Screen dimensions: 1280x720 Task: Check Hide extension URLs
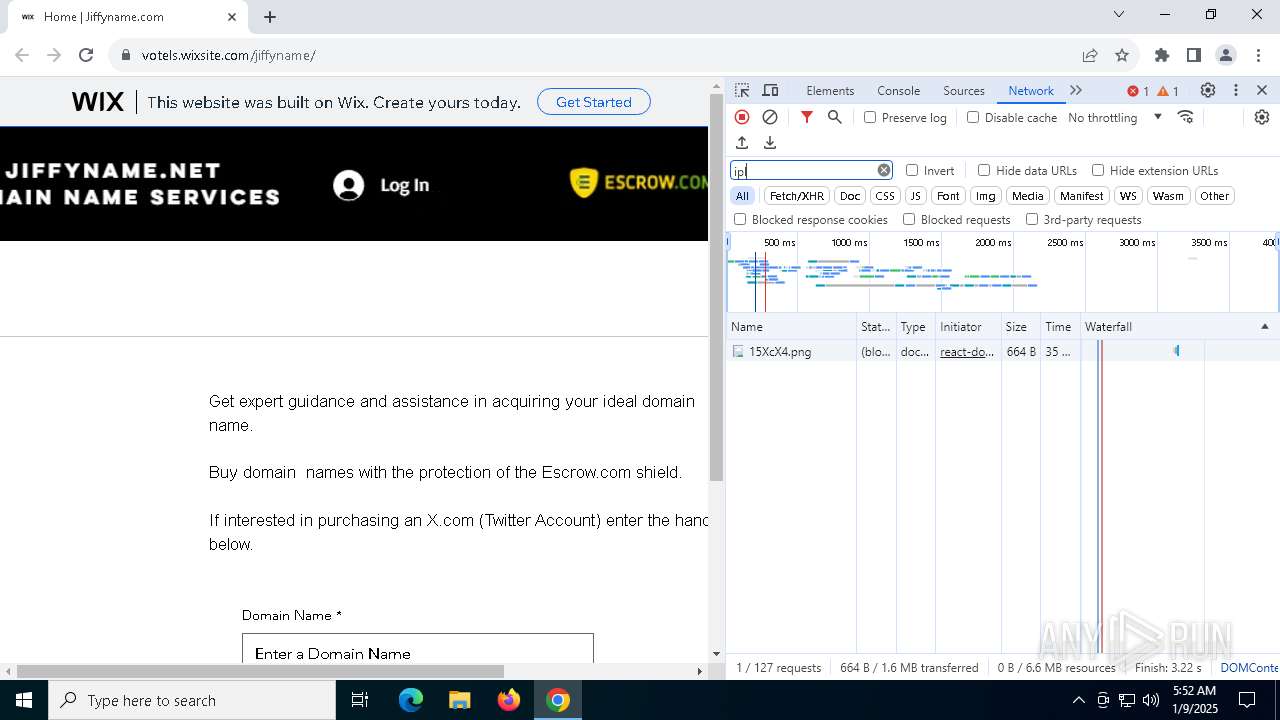[1098, 170]
